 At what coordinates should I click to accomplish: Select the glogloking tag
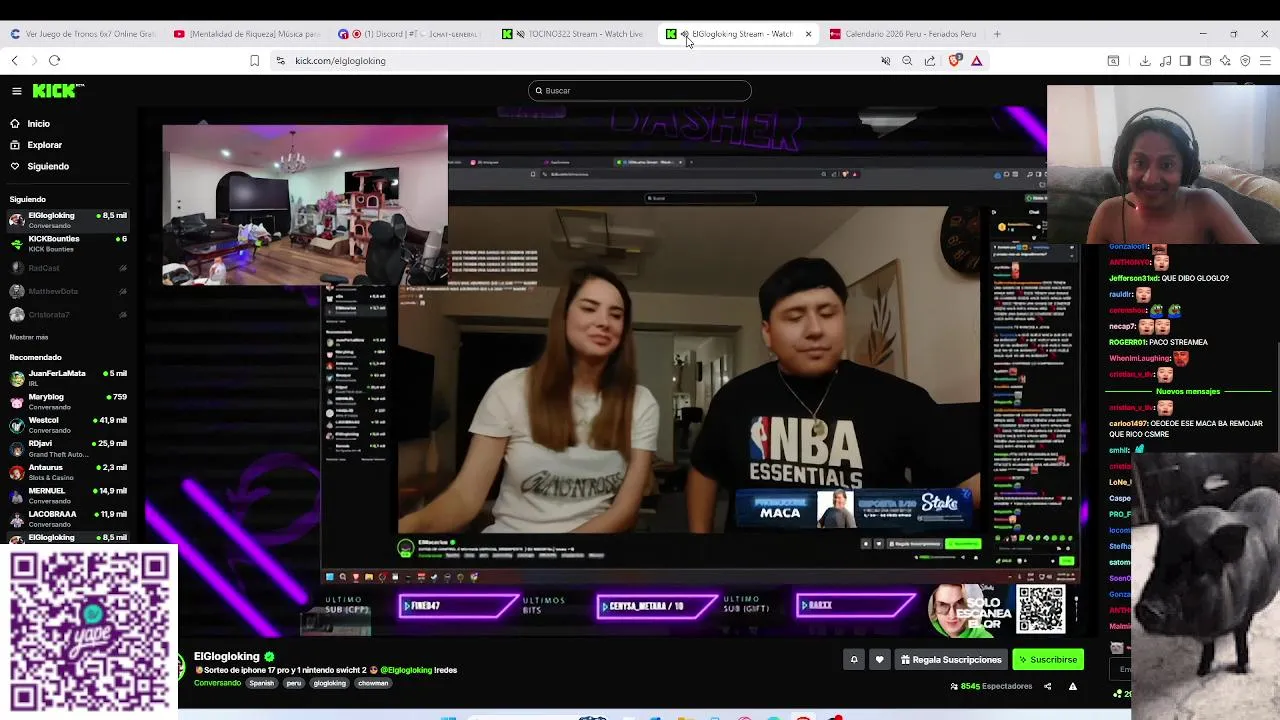(x=329, y=683)
